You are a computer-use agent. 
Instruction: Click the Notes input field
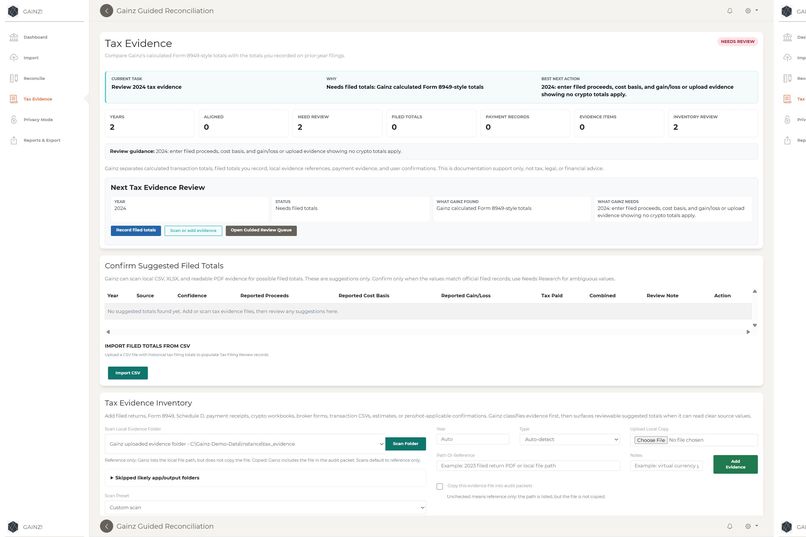click(x=666, y=466)
